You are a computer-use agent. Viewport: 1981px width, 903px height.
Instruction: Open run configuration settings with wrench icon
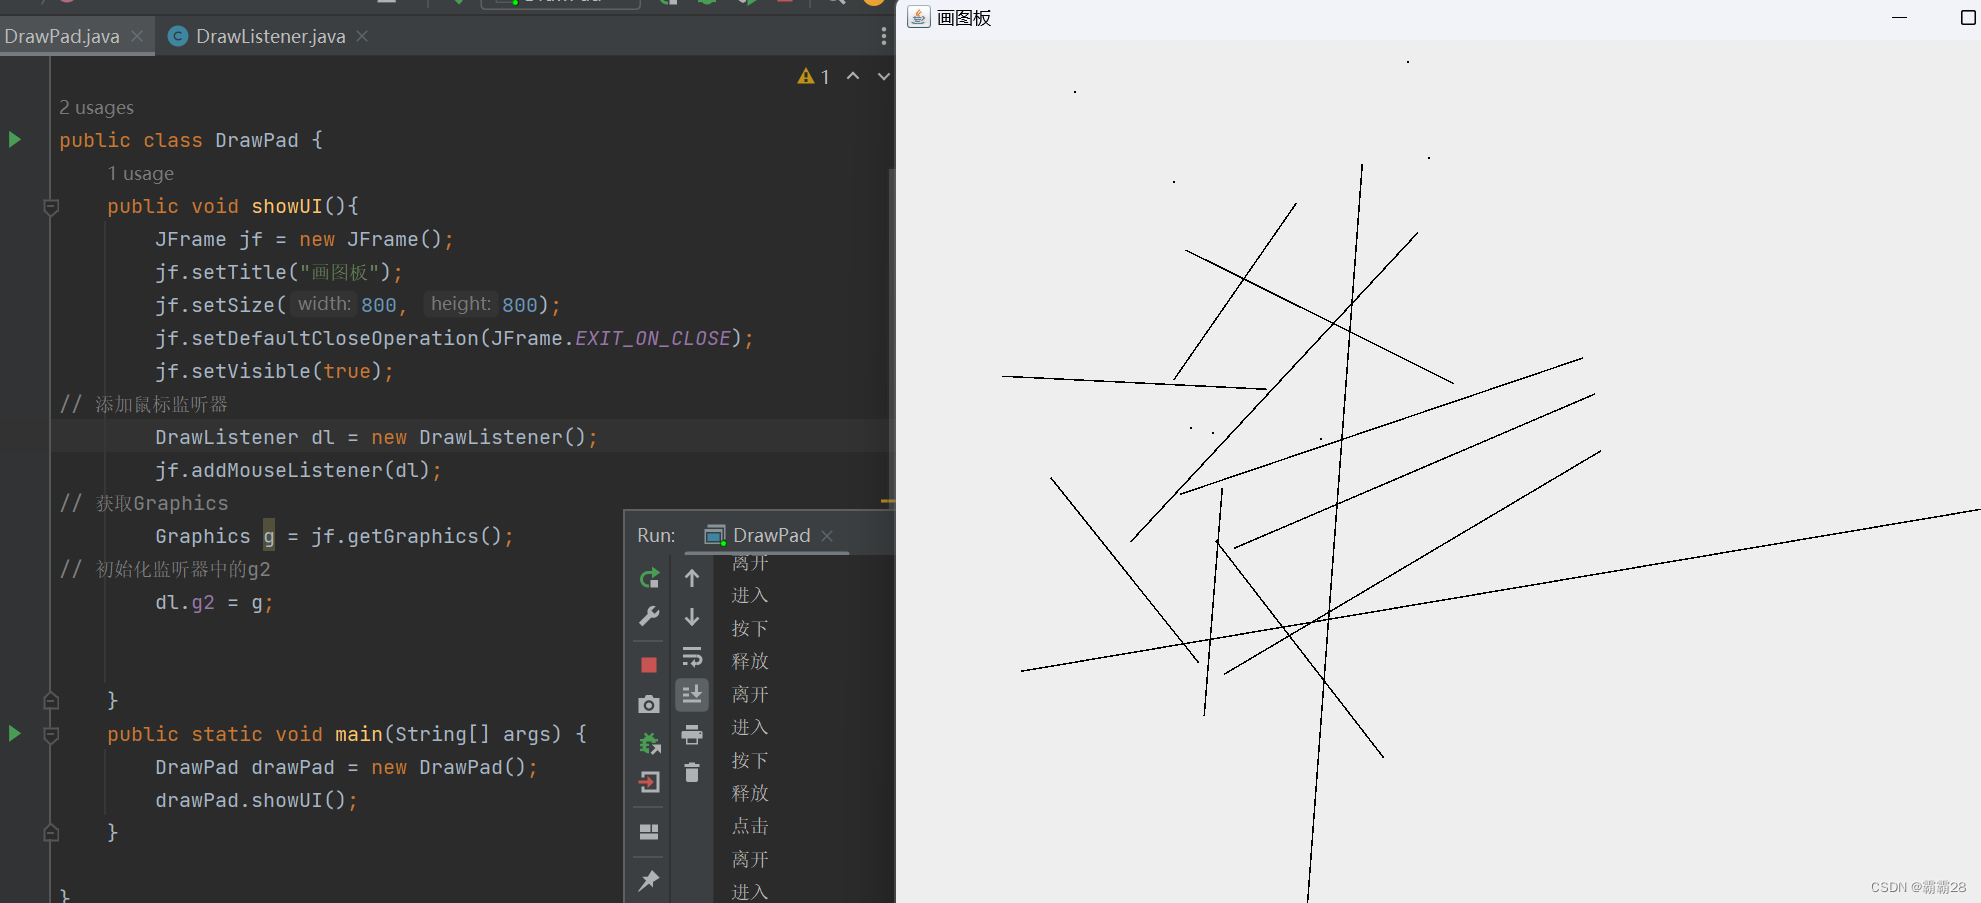pos(649,617)
